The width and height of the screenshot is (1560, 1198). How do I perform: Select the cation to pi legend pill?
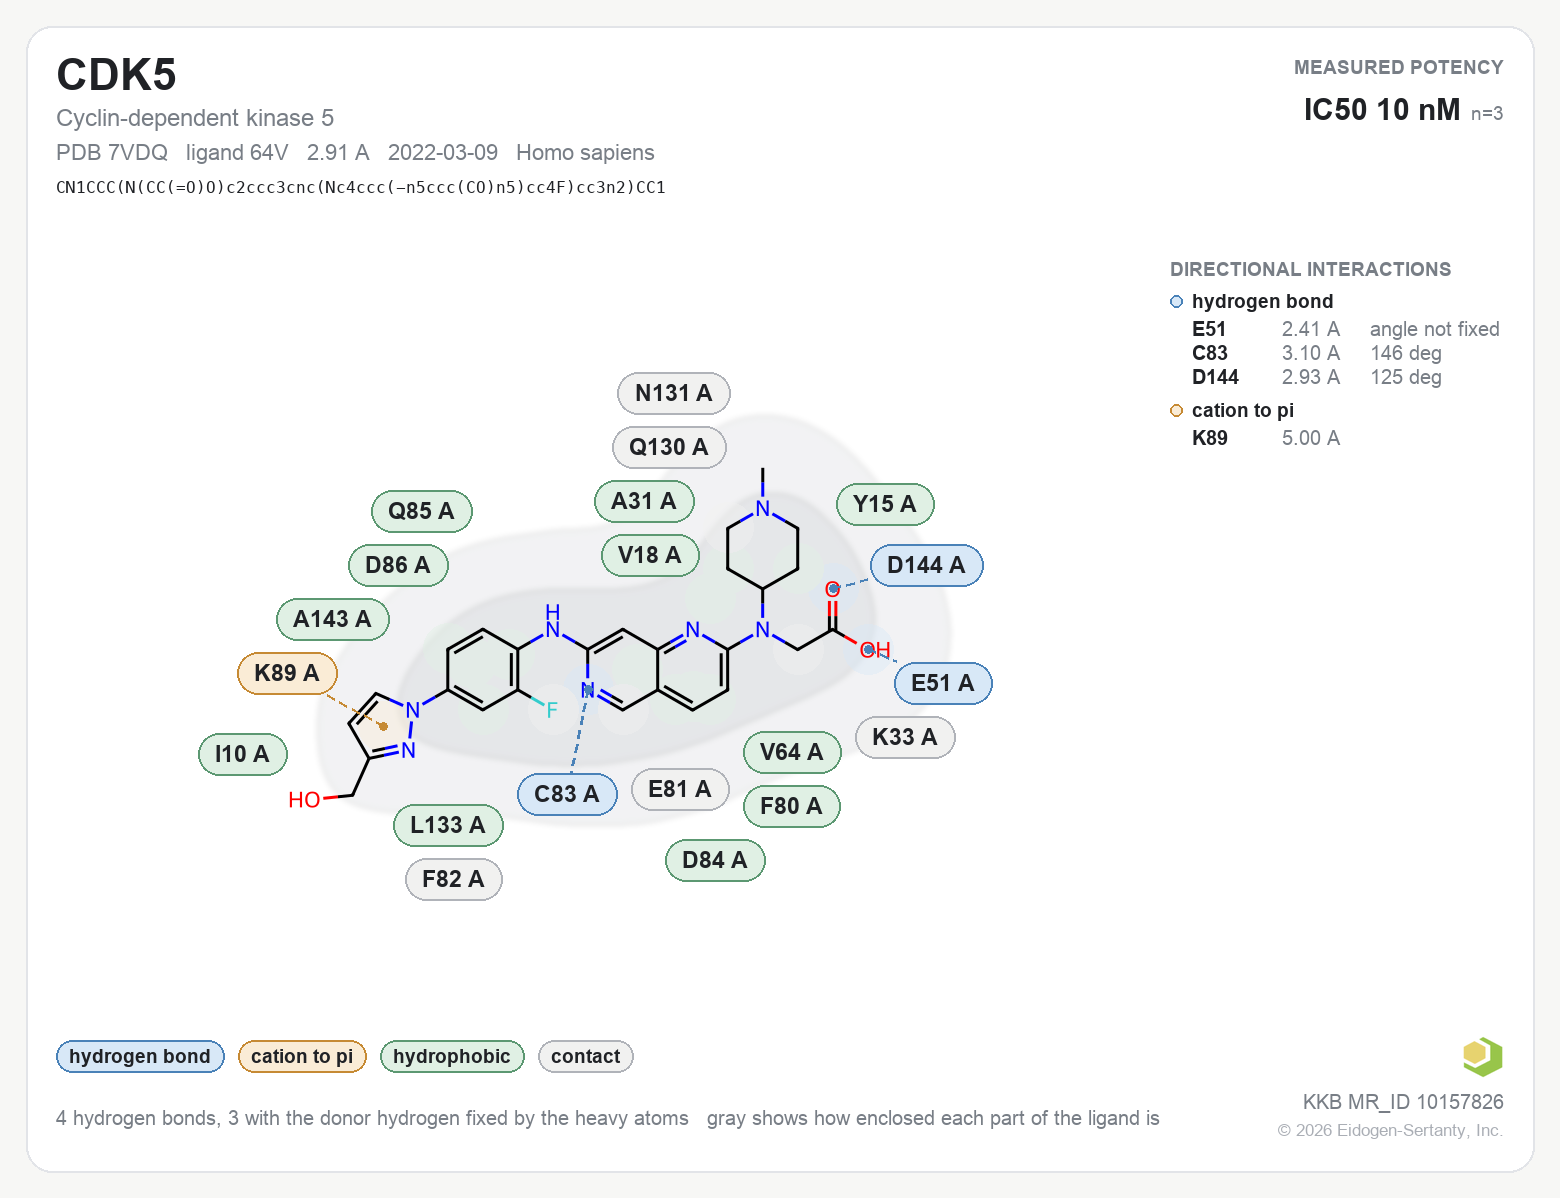tap(302, 1057)
